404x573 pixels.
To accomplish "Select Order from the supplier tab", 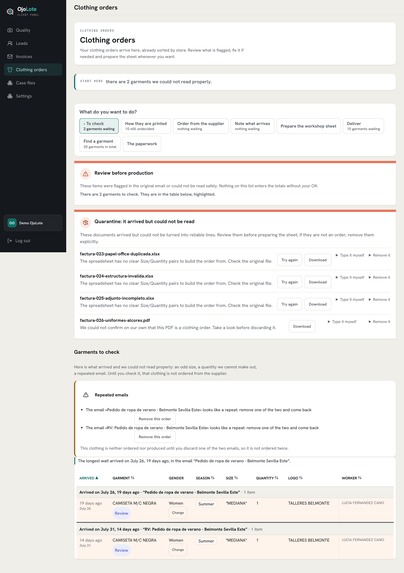I will coord(201,126).
